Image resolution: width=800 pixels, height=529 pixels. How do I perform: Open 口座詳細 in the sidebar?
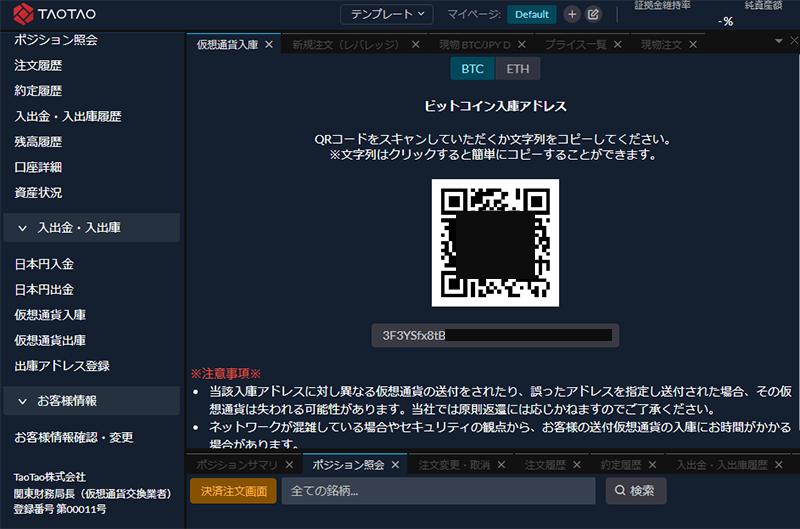point(38,167)
